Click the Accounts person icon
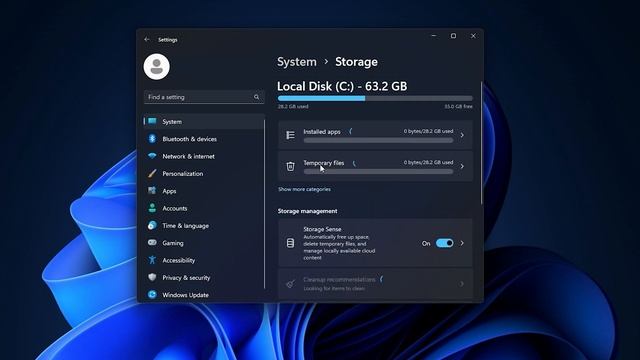640x360 pixels. pos(152,208)
